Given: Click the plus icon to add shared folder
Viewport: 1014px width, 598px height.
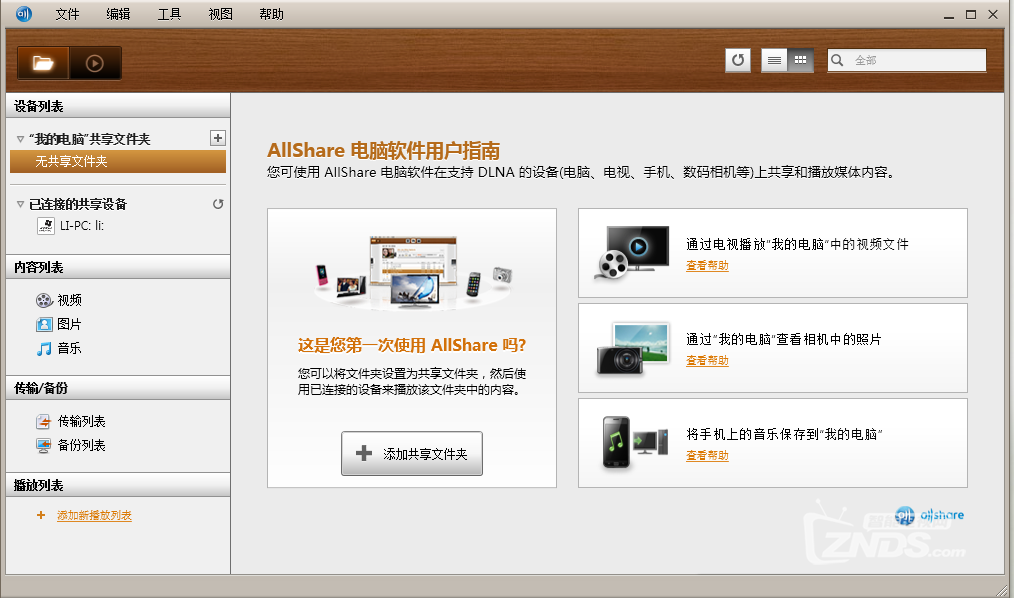Looking at the screenshot, I should (x=218, y=138).
